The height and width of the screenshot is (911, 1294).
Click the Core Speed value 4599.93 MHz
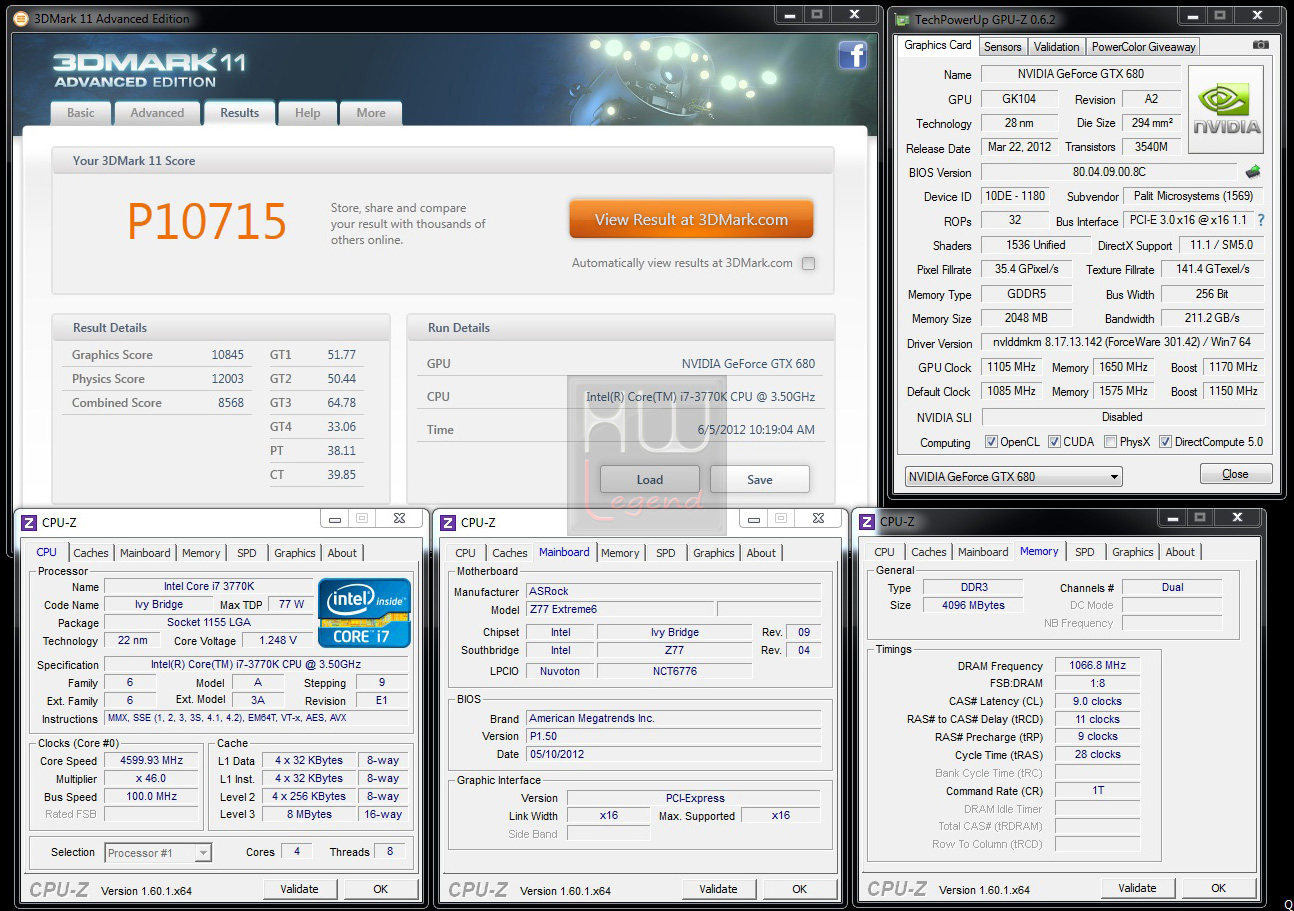point(152,761)
